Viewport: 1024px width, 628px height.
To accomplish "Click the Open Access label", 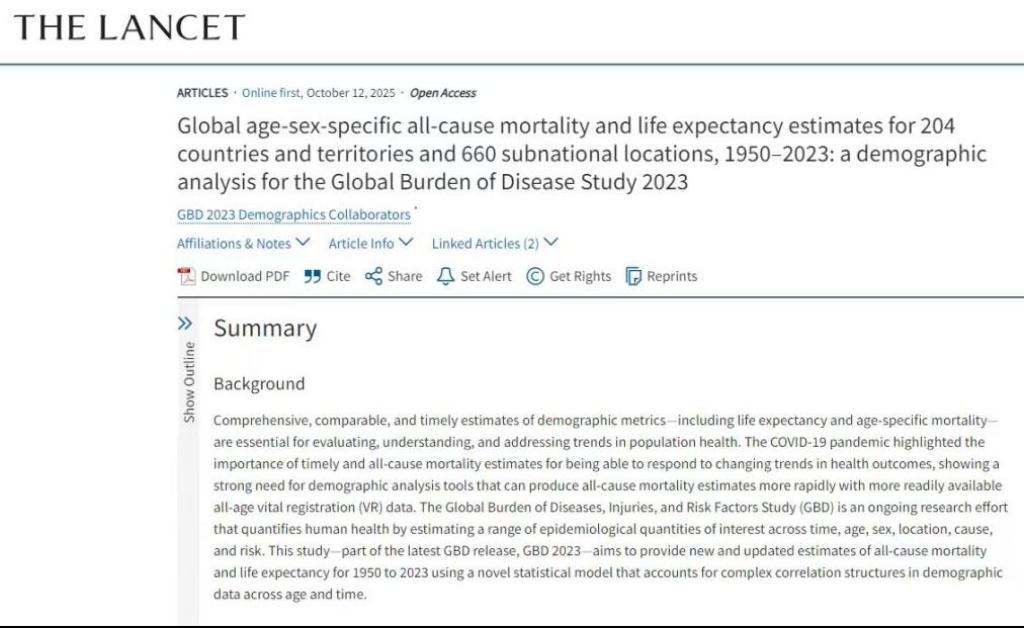I will point(443,93).
